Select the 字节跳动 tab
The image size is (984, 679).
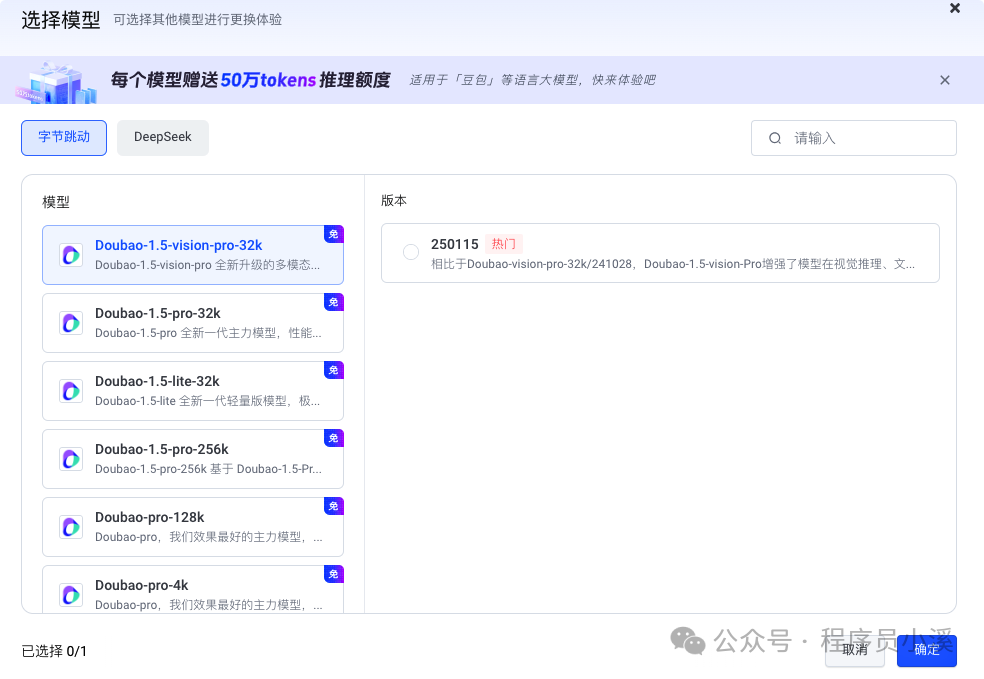pyautogui.click(x=63, y=137)
